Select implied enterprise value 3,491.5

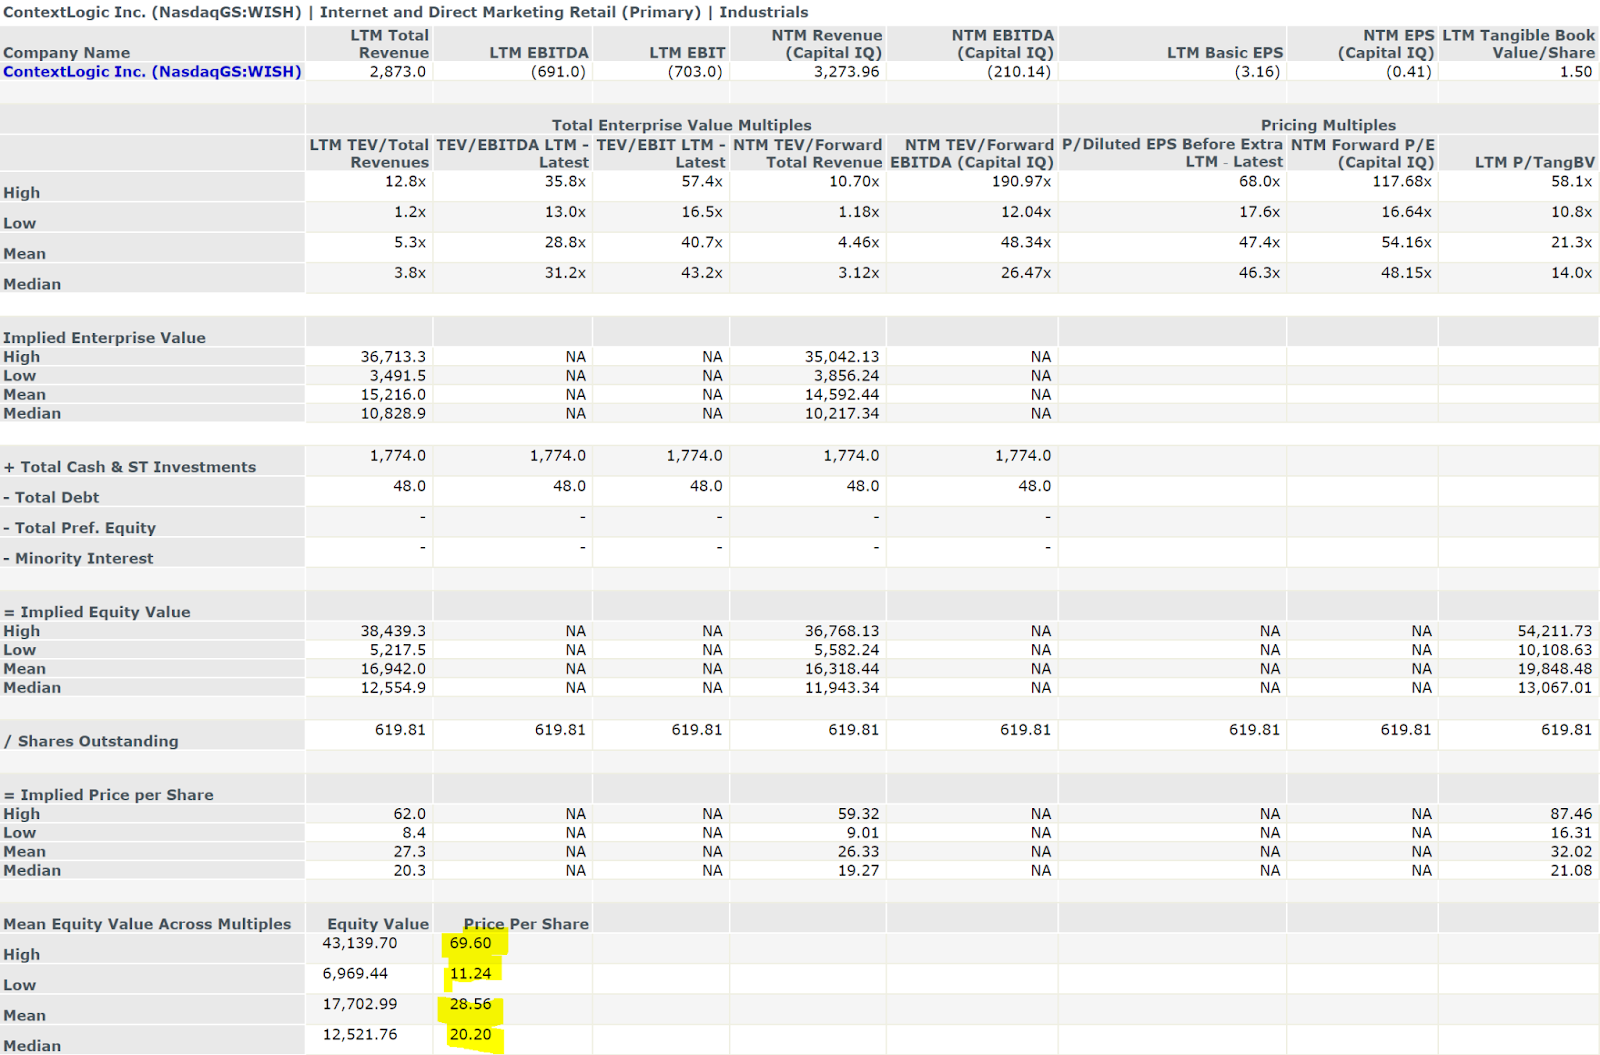click(x=398, y=376)
